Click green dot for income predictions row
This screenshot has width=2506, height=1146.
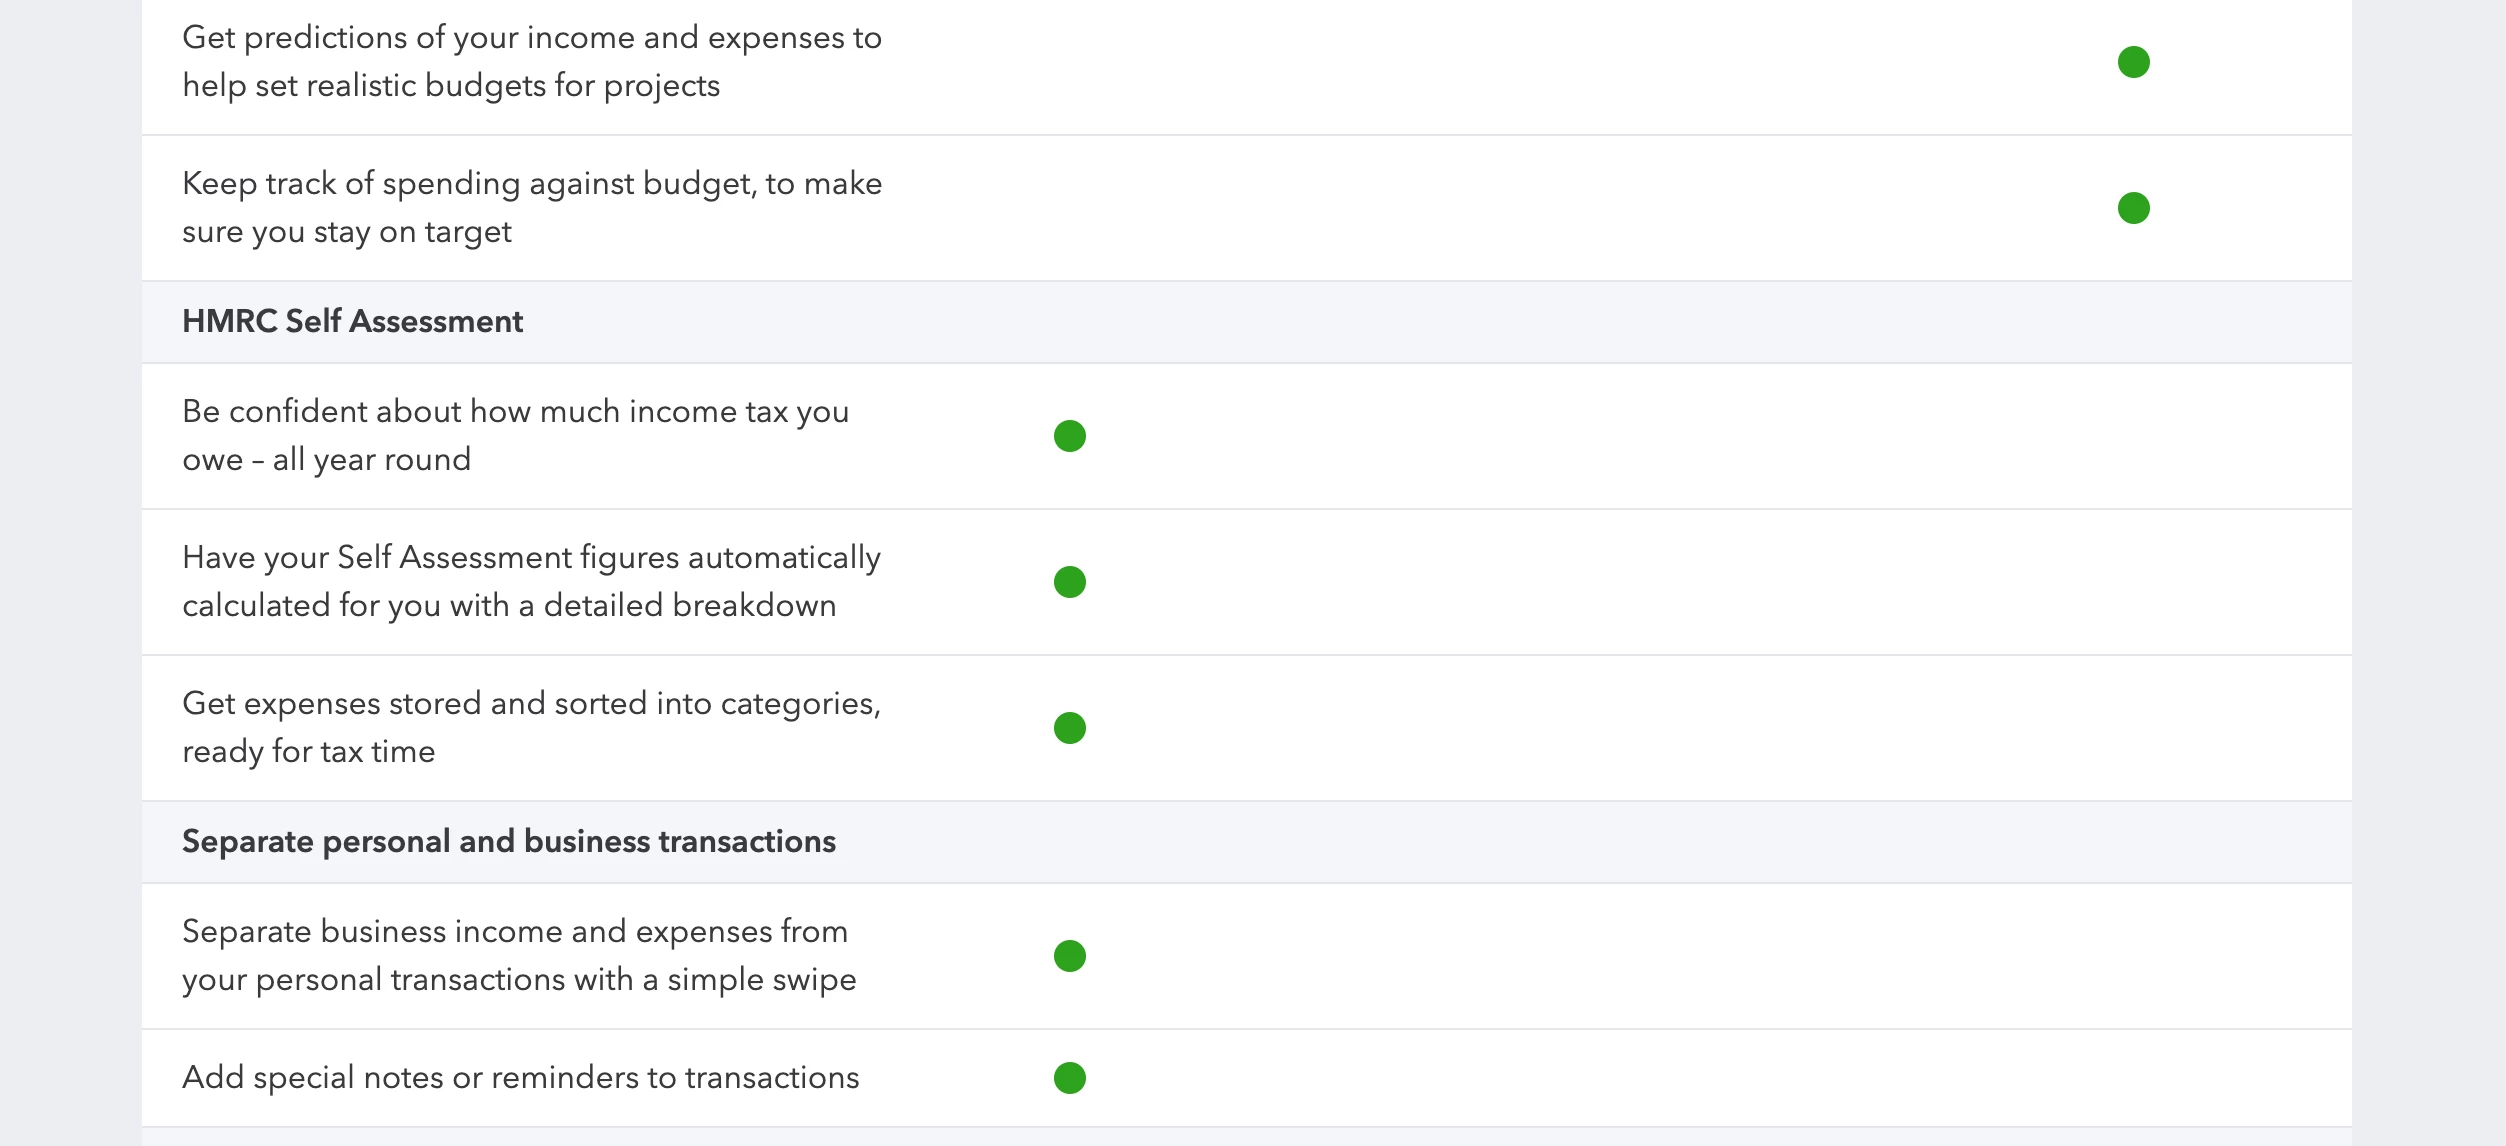coord(2133,62)
